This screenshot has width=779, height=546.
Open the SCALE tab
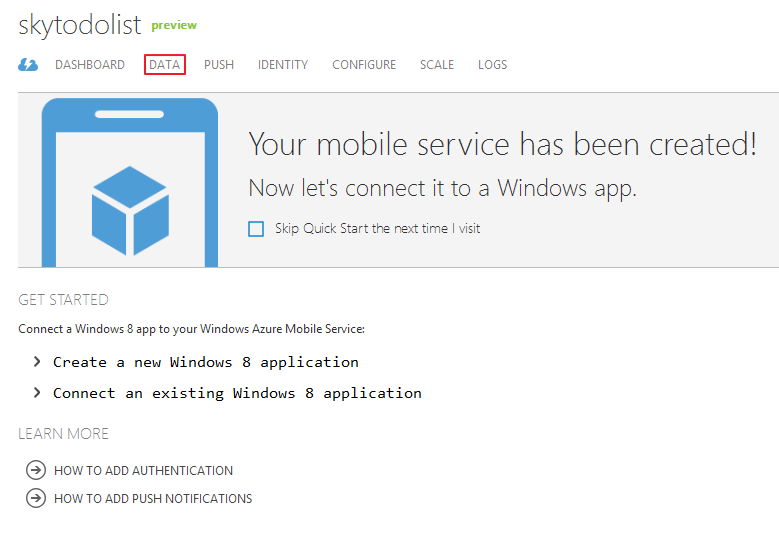pyautogui.click(x=437, y=65)
